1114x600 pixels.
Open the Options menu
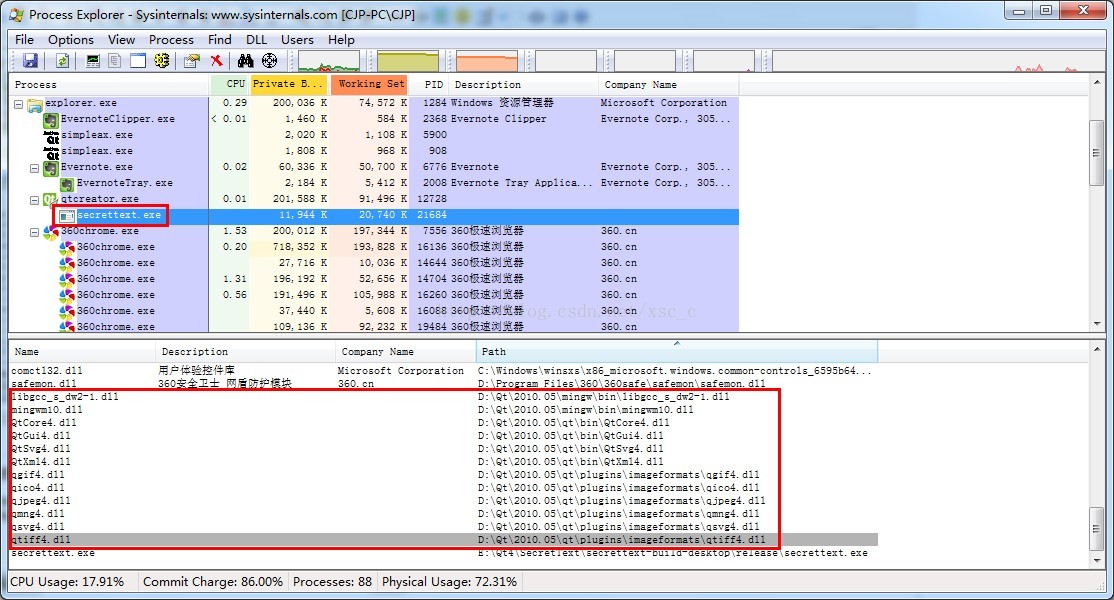pos(70,40)
